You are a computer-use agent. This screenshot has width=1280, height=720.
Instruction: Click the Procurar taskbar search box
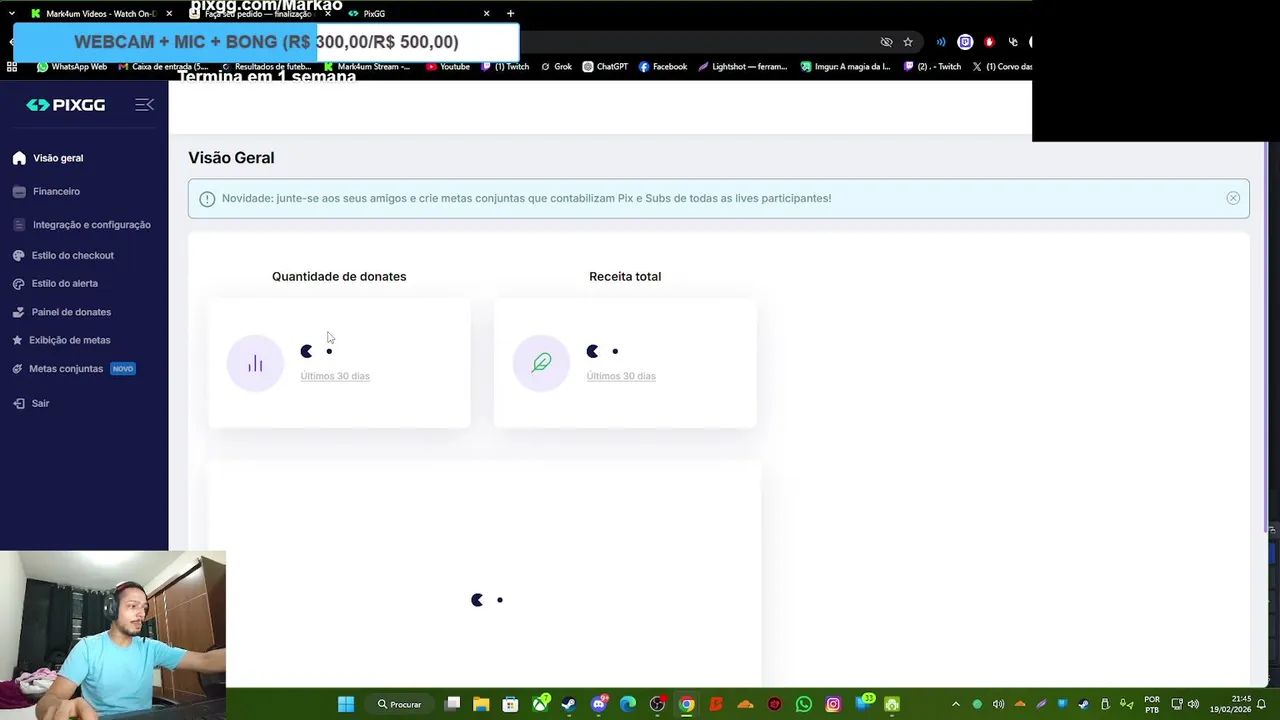pyautogui.click(x=400, y=704)
